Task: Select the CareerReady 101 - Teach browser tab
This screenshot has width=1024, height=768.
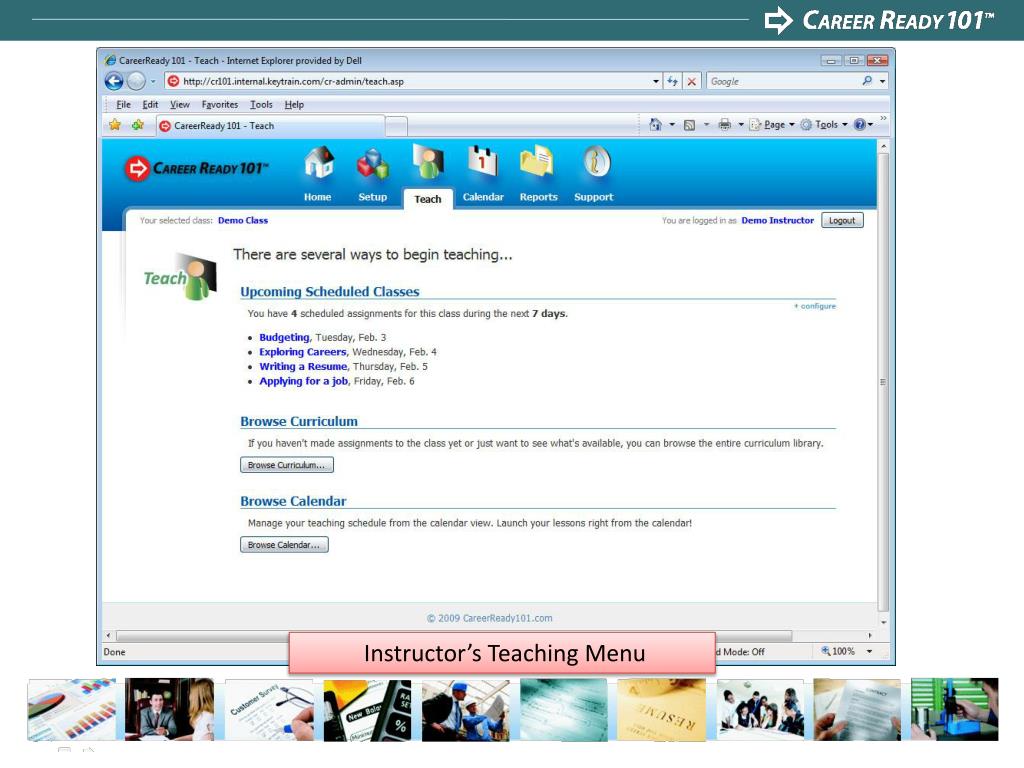Action: point(270,125)
